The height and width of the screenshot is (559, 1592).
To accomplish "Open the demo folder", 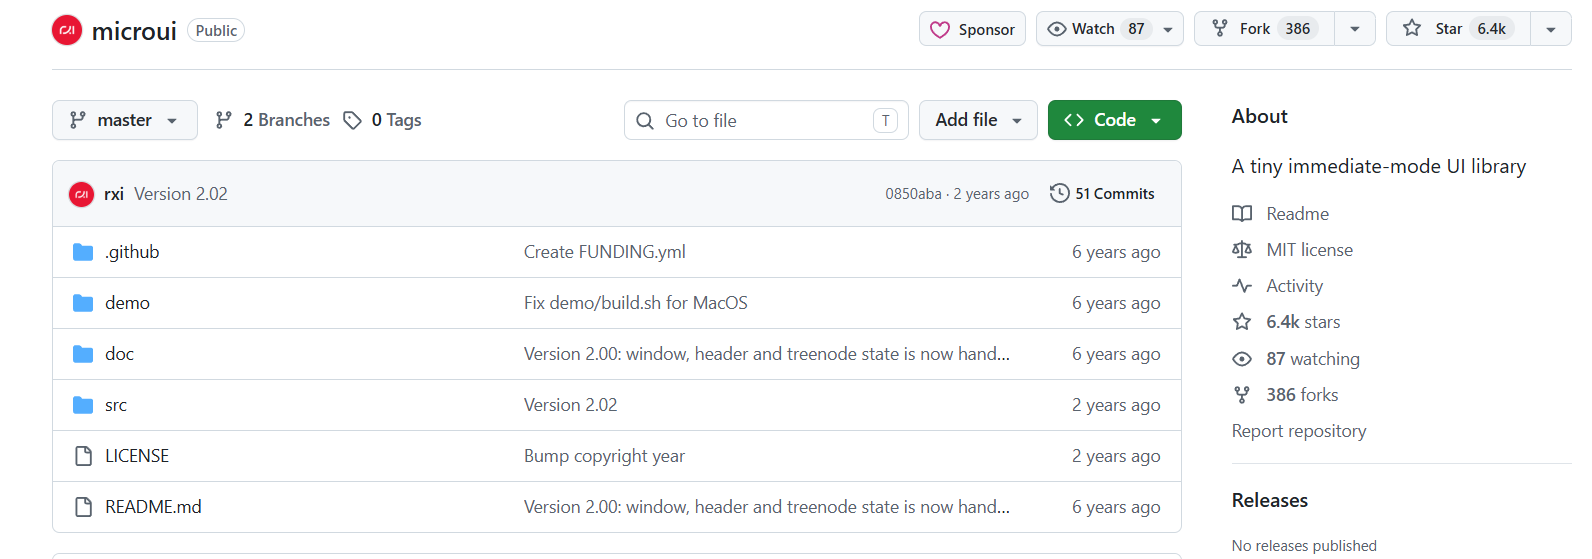I will (127, 303).
